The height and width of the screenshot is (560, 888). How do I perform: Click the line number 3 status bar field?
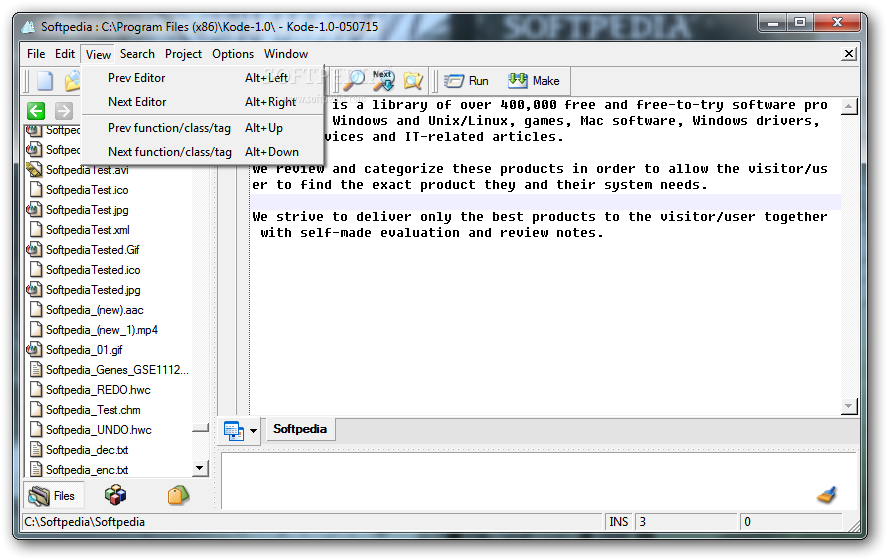[686, 521]
